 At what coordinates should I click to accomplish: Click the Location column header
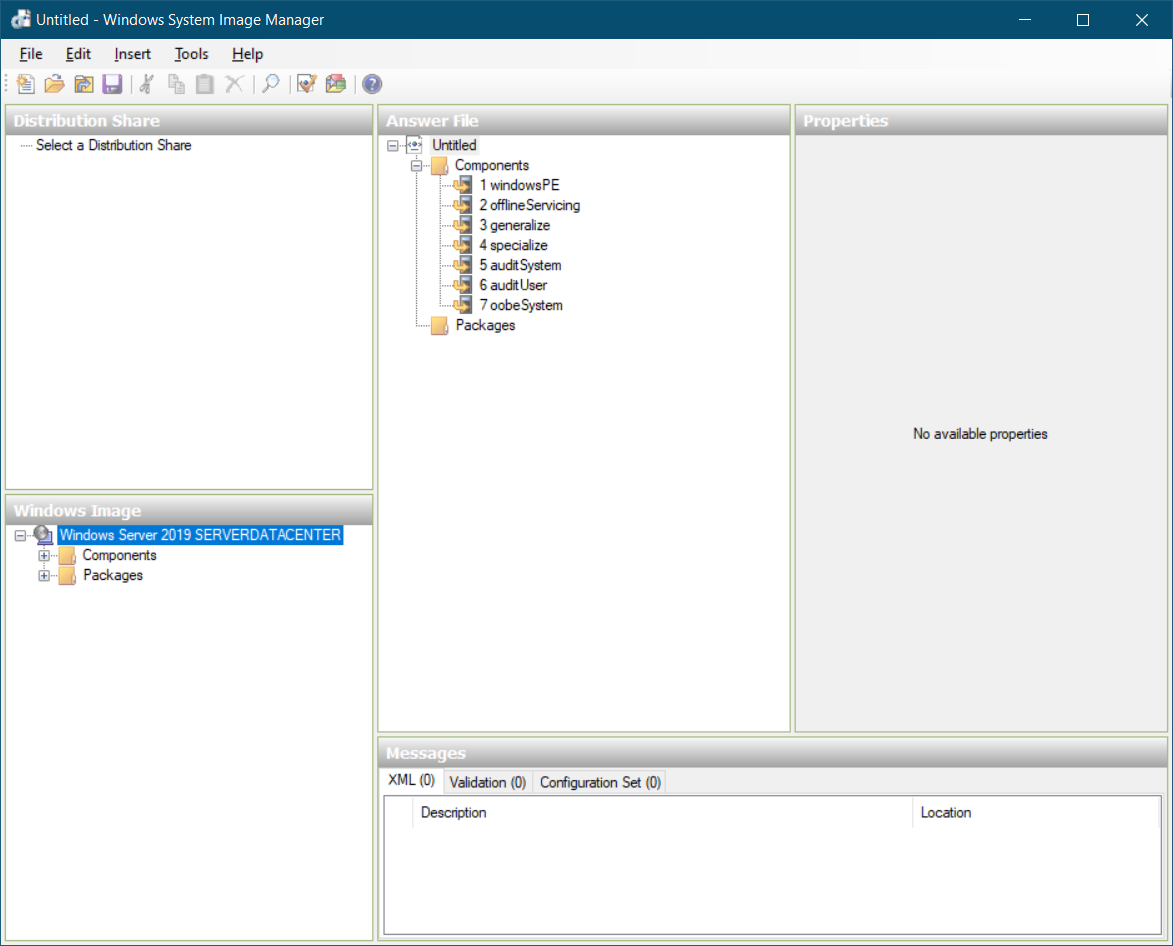(x=1036, y=812)
